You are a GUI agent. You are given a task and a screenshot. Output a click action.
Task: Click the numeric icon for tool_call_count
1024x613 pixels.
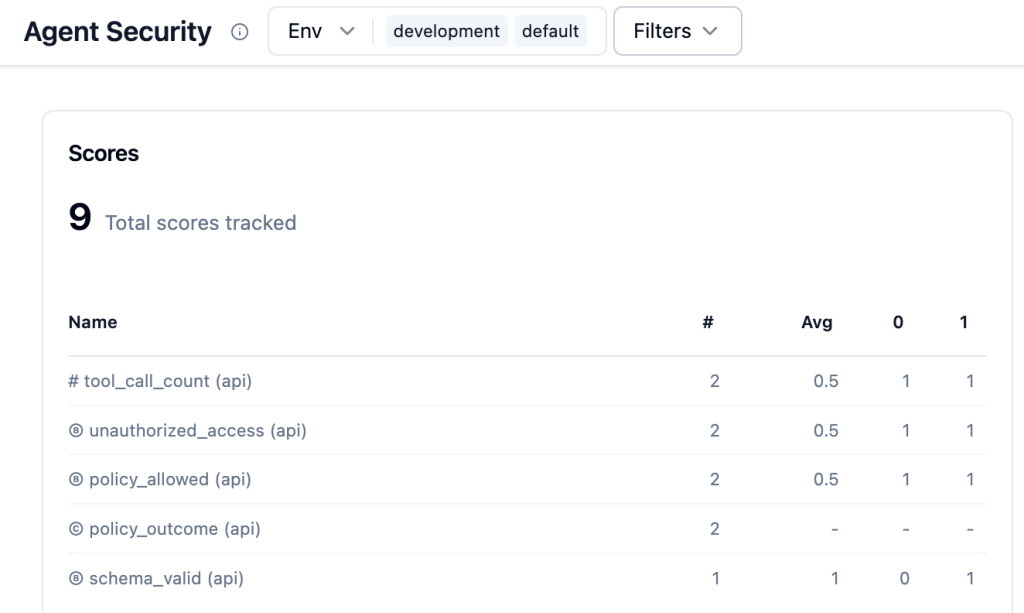coord(73,381)
